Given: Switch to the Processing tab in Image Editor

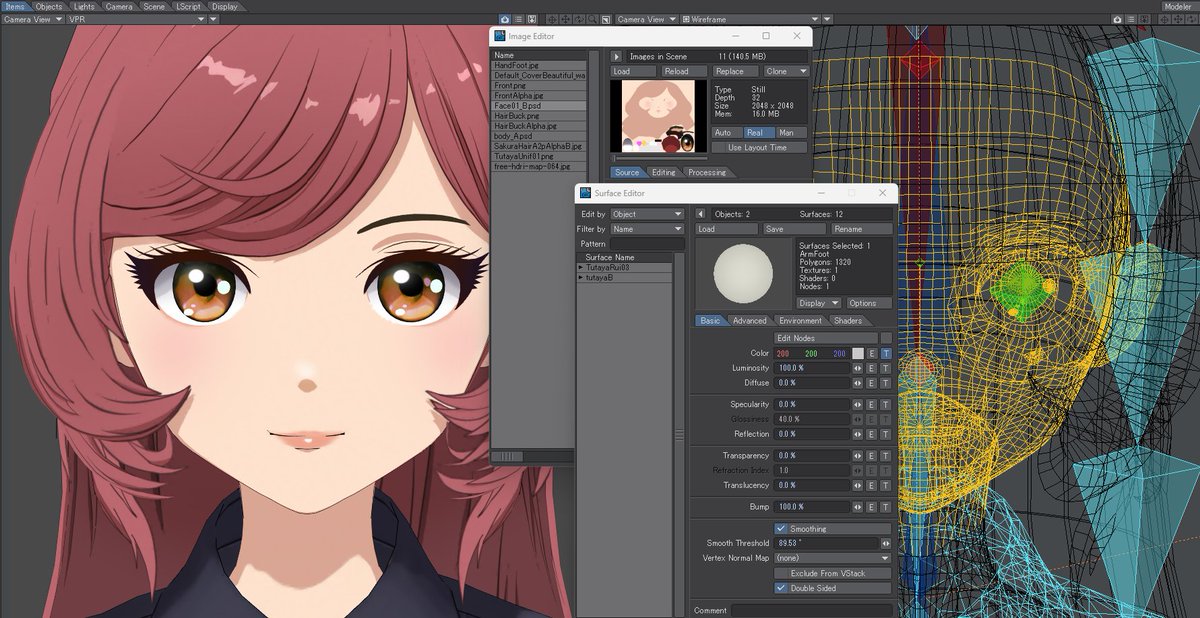Looking at the screenshot, I should [x=709, y=171].
